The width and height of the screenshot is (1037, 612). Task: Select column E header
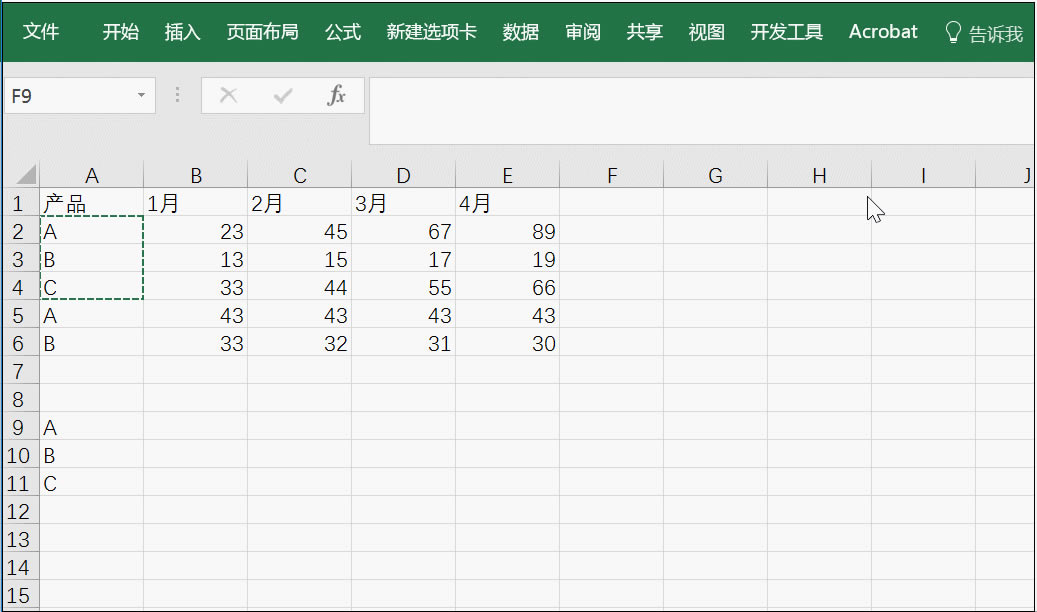(x=507, y=175)
